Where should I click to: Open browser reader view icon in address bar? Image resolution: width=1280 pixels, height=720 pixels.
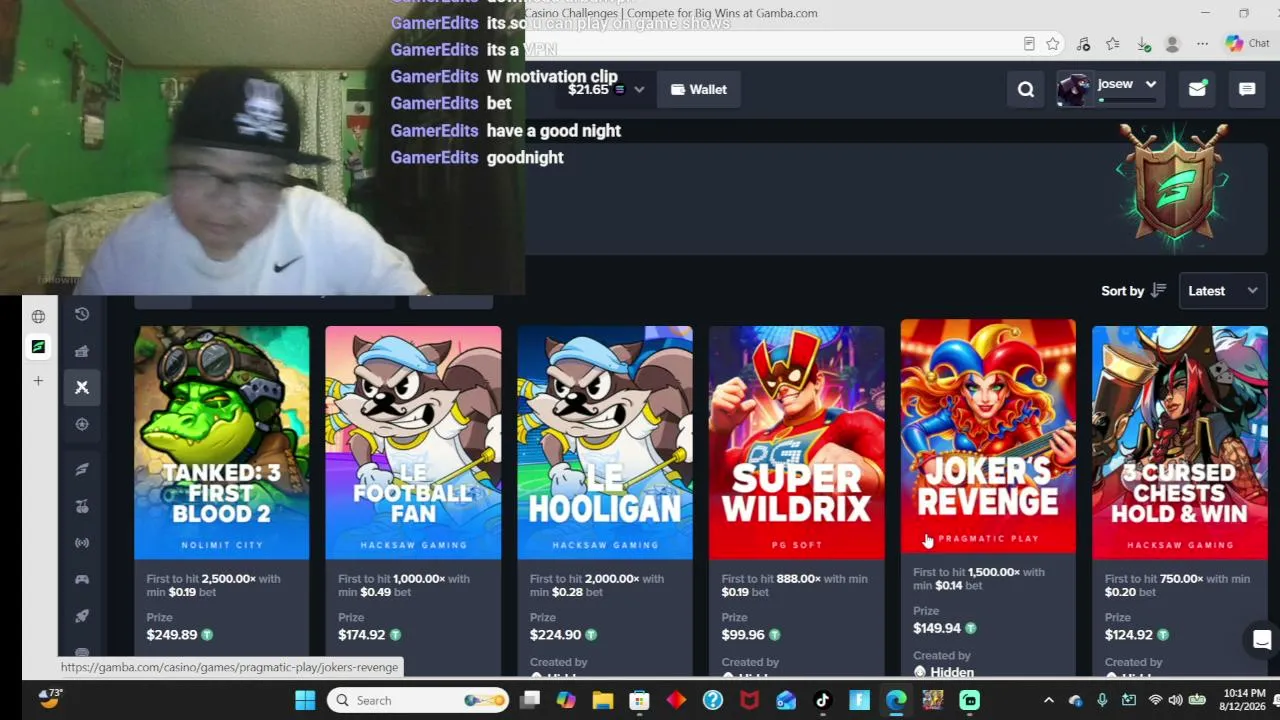click(x=1029, y=44)
